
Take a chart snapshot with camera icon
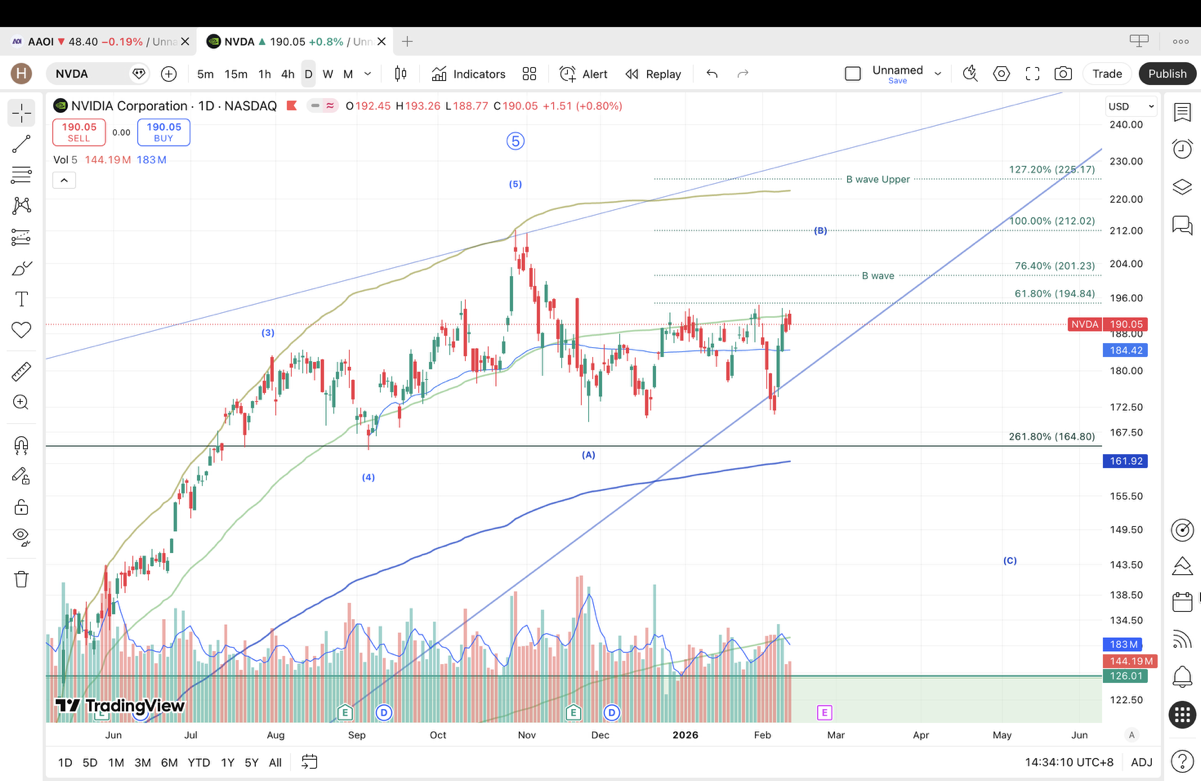point(1063,74)
